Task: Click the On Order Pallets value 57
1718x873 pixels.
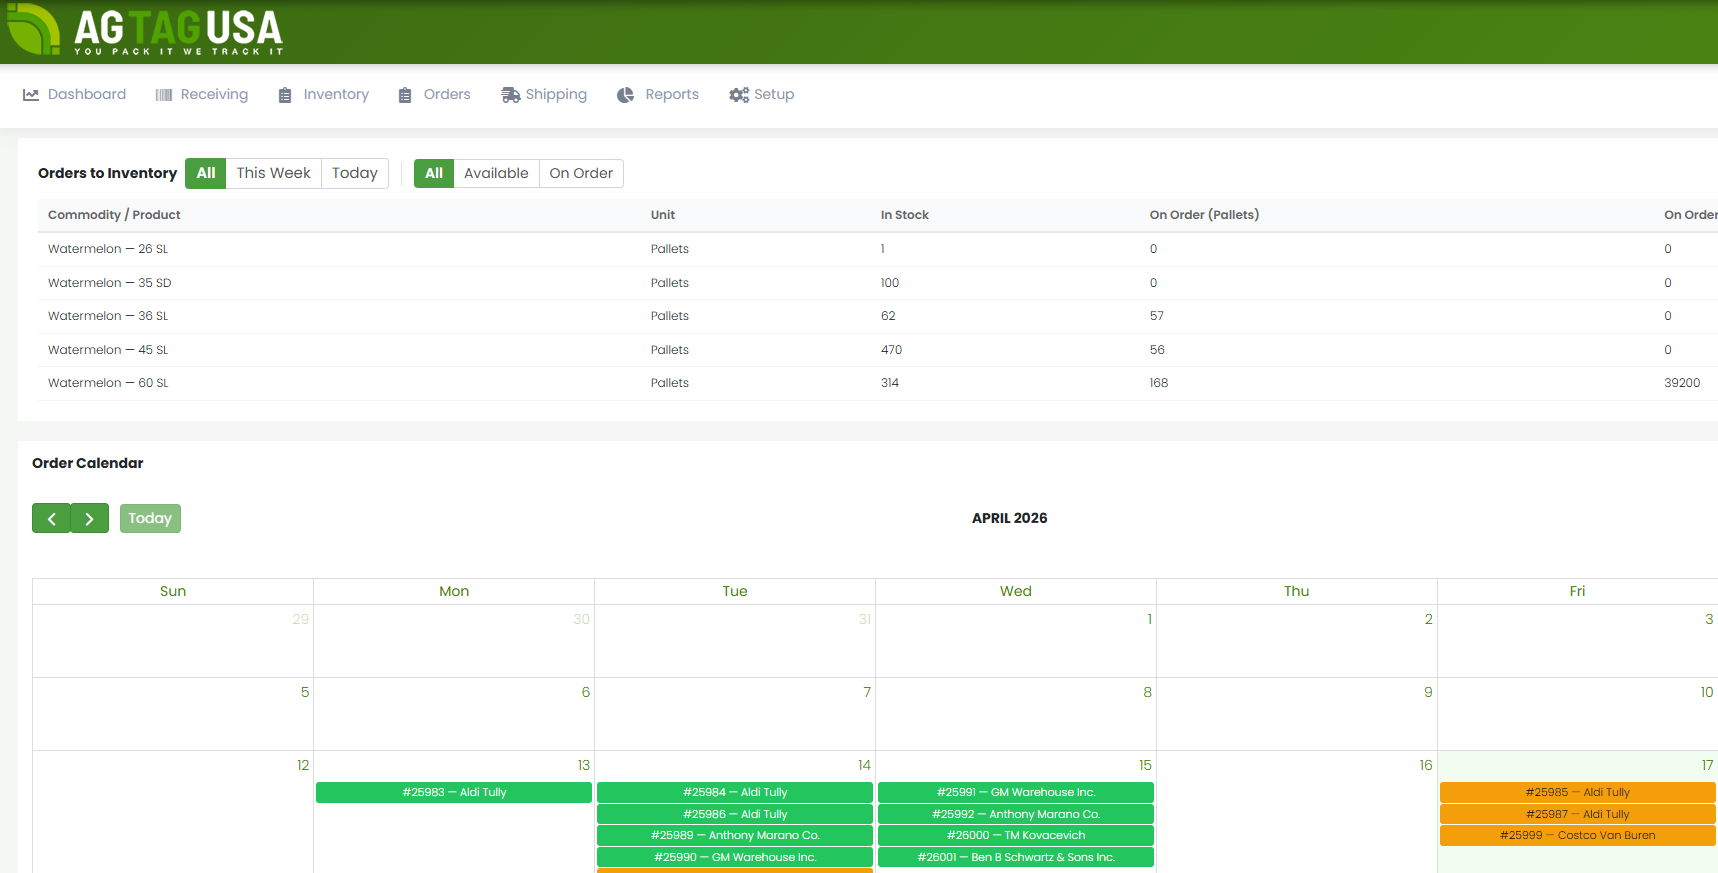Action: (x=1157, y=316)
